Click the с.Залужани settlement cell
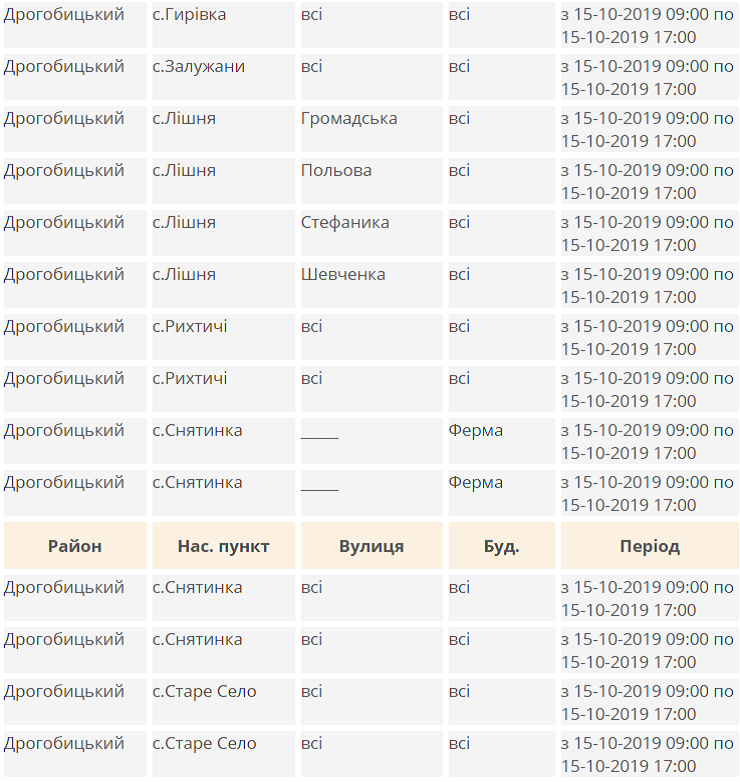Viewport: 740px width, 782px height. (198, 67)
